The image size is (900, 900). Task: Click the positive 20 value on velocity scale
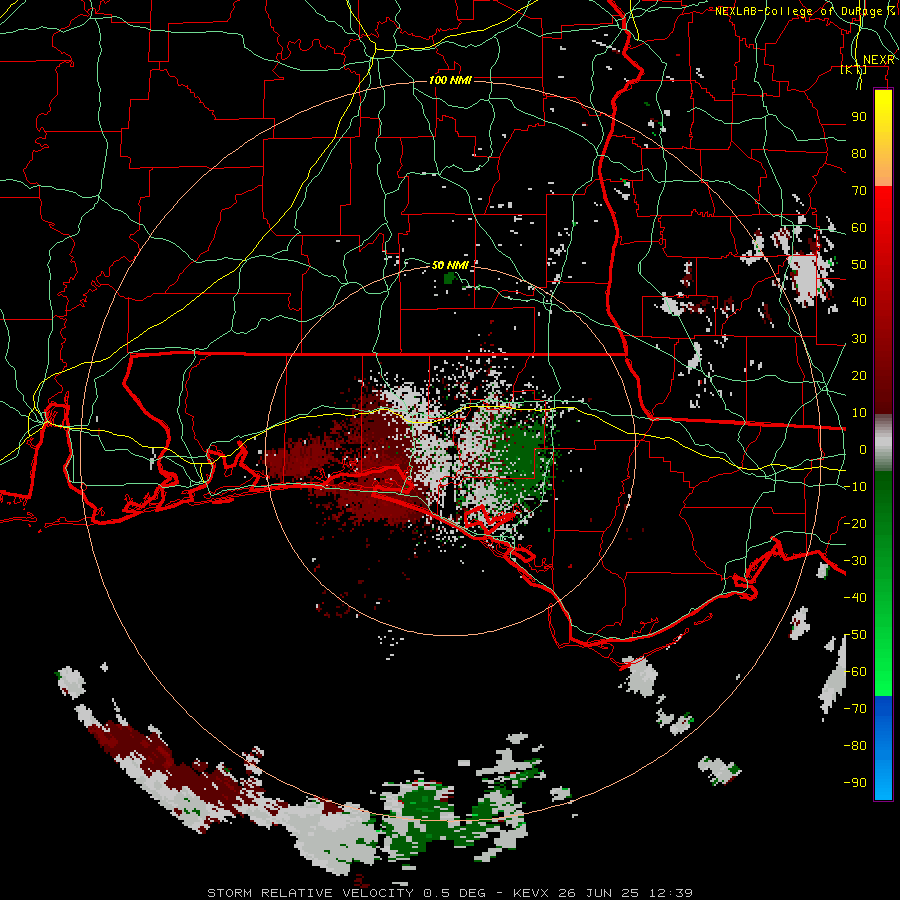859,375
